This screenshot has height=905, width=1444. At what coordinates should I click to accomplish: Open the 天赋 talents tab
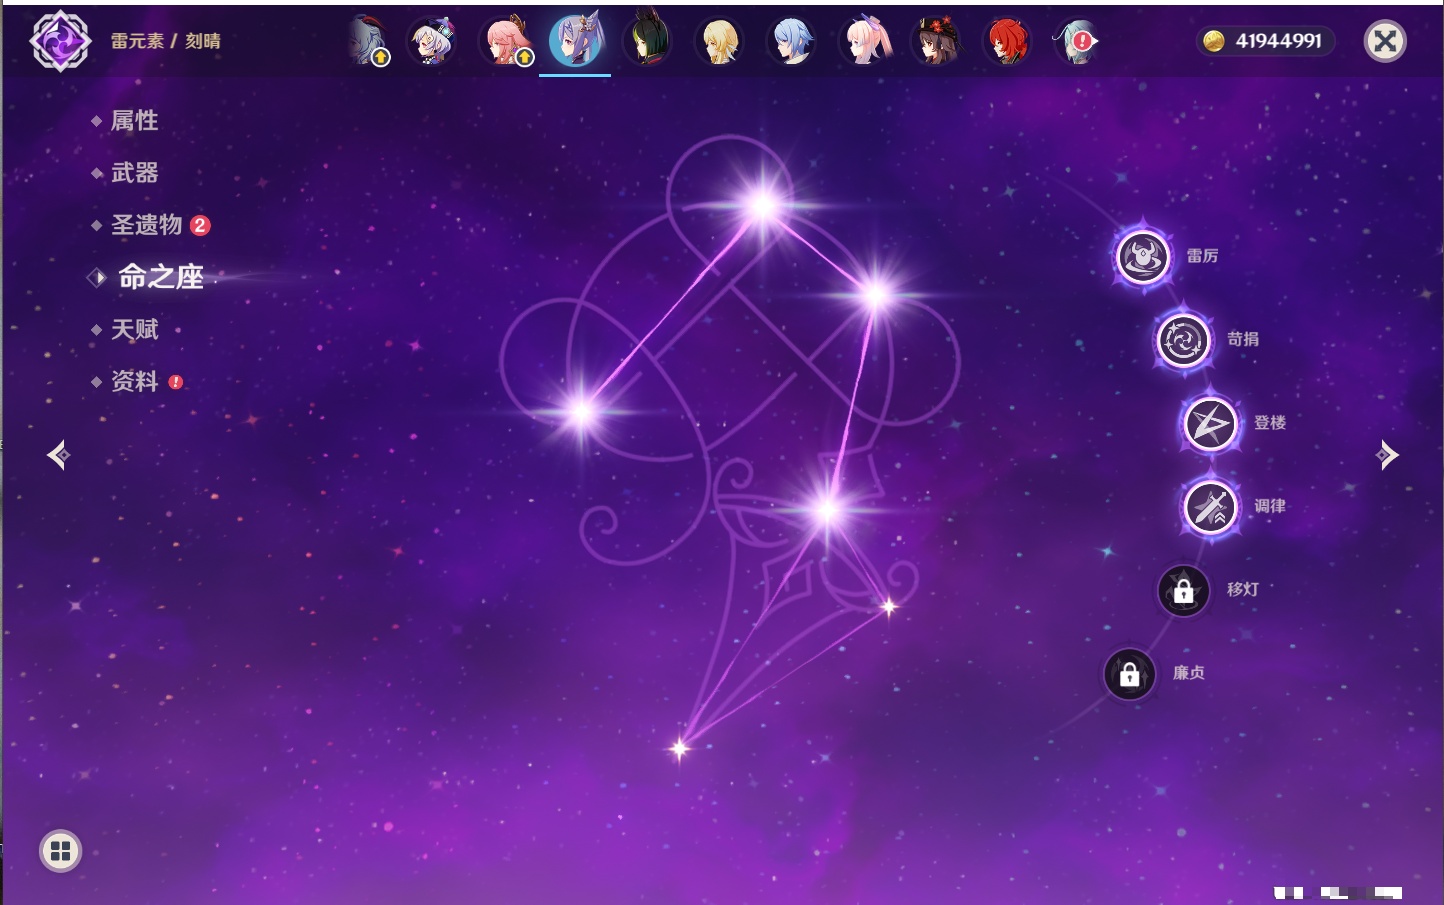(134, 329)
